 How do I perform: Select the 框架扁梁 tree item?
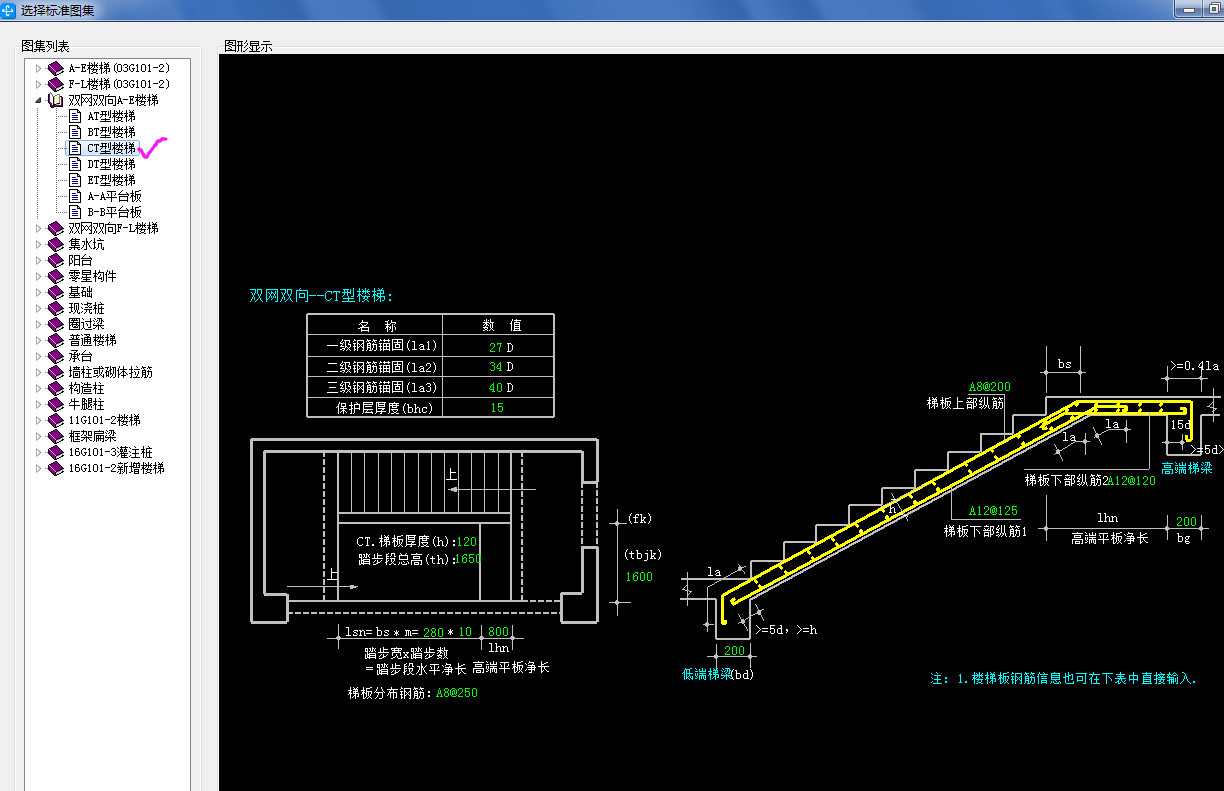[92, 436]
